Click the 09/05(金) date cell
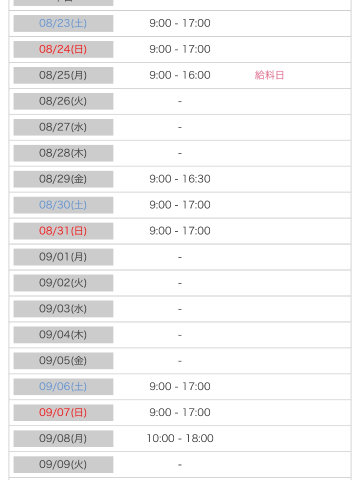Viewport: 360px width, 480px height. (63, 361)
